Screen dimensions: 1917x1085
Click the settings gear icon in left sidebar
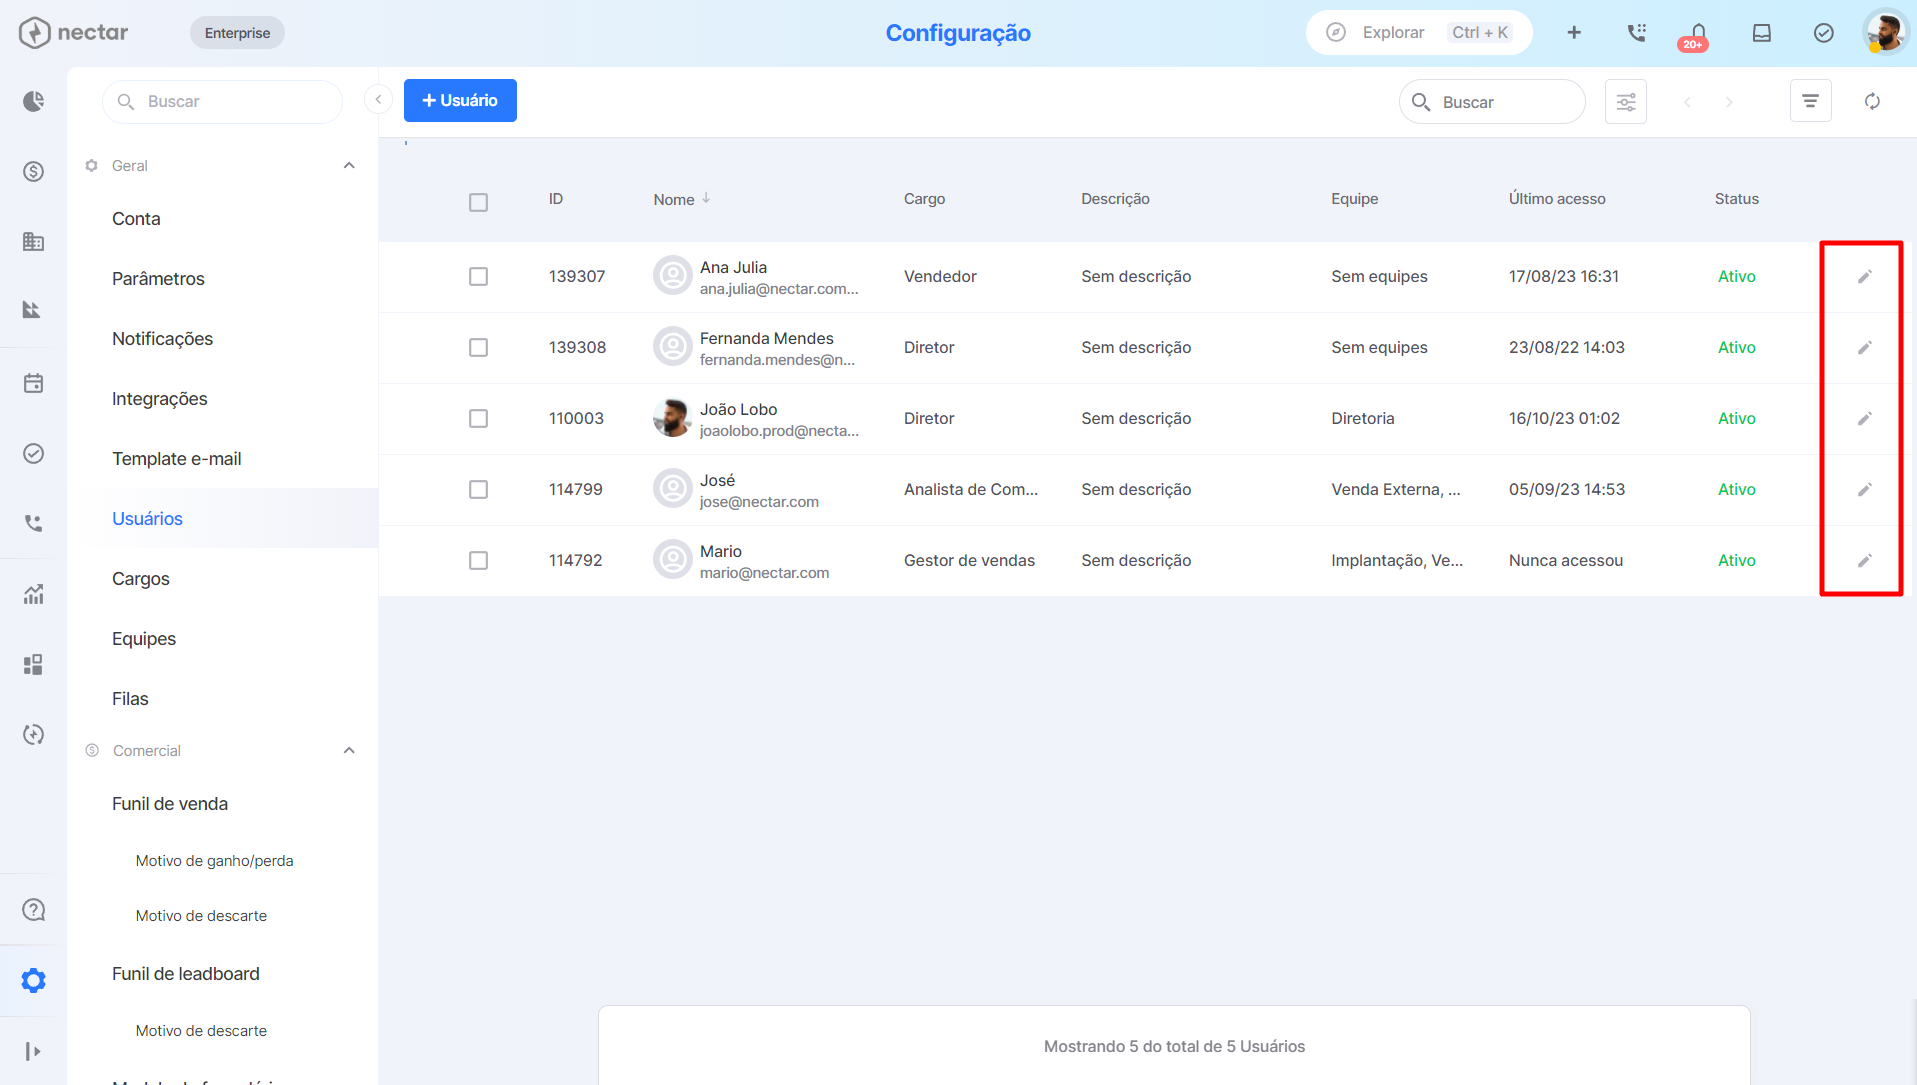click(33, 980)
